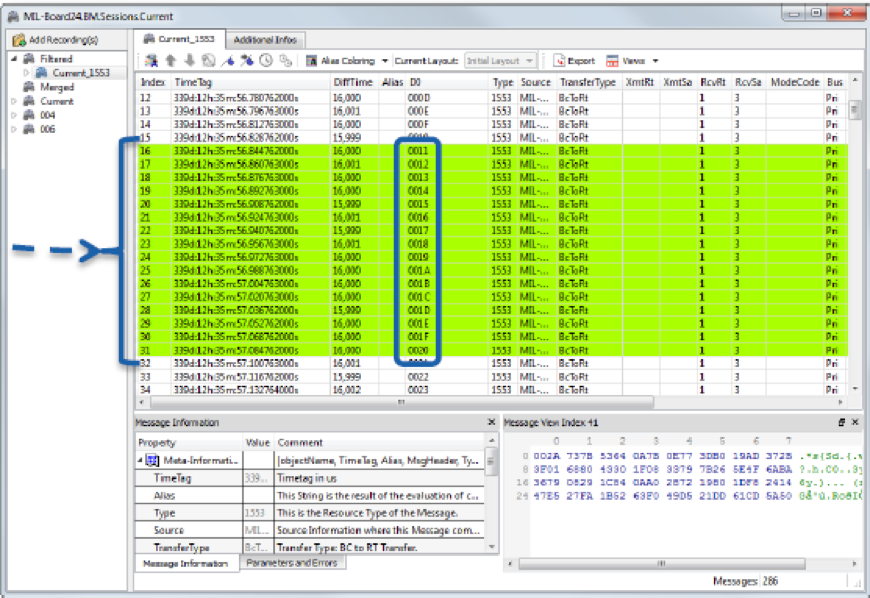Click the Message Information vertical scrollbar

491,462
